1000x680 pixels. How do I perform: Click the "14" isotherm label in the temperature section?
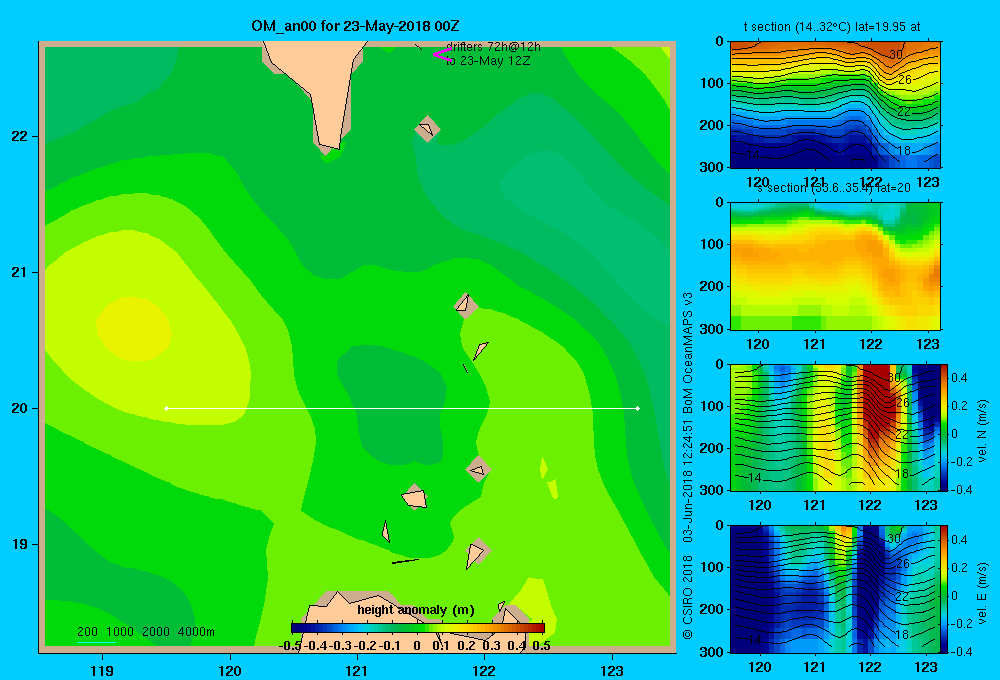pos(753,155)
